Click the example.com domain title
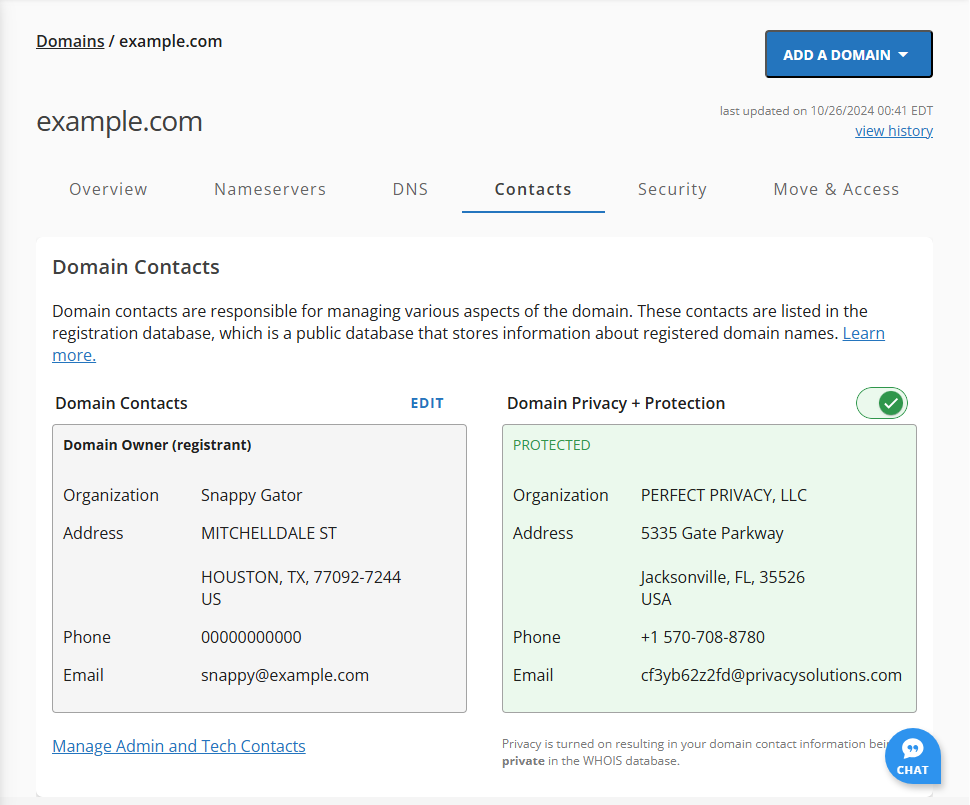970x805 pixels. [x=119, y=121]
